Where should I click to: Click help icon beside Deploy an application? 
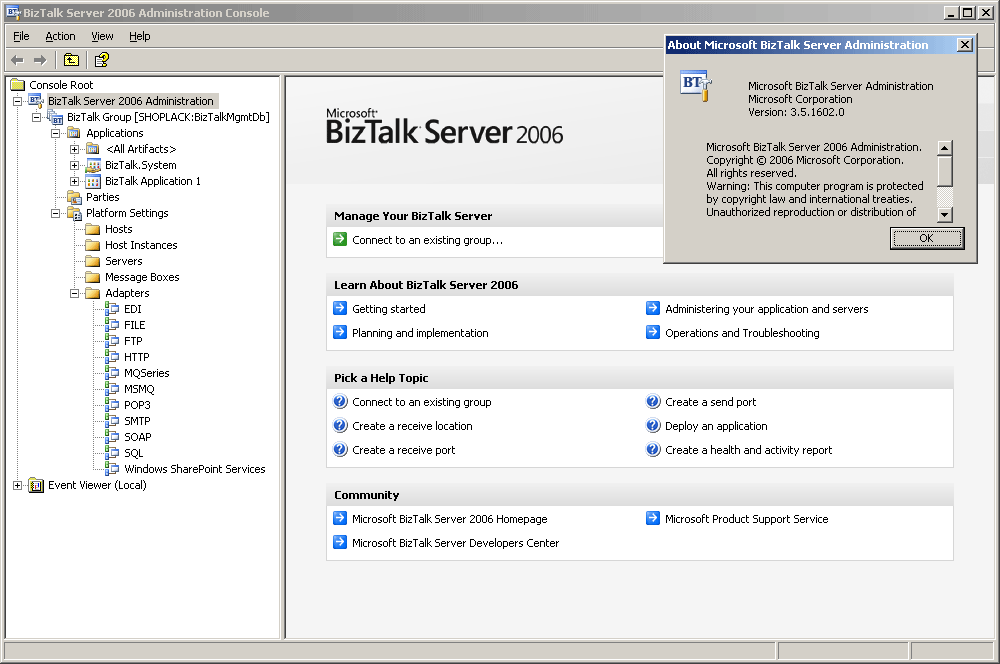(x=653, y=425)
